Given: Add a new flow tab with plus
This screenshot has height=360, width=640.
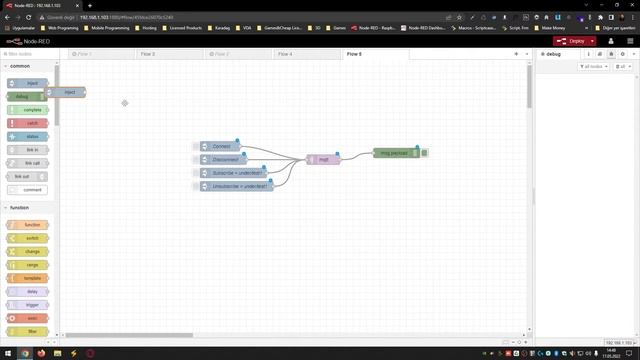Looking at the screenshot, I should tap(516, 54).
